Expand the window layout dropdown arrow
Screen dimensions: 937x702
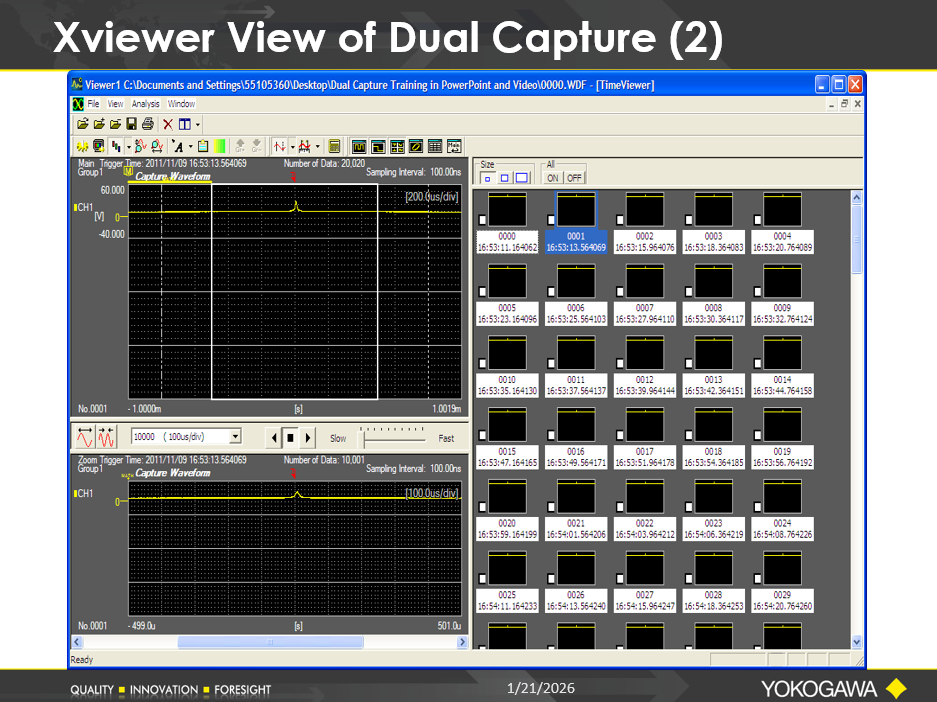(x=198, y=124)
